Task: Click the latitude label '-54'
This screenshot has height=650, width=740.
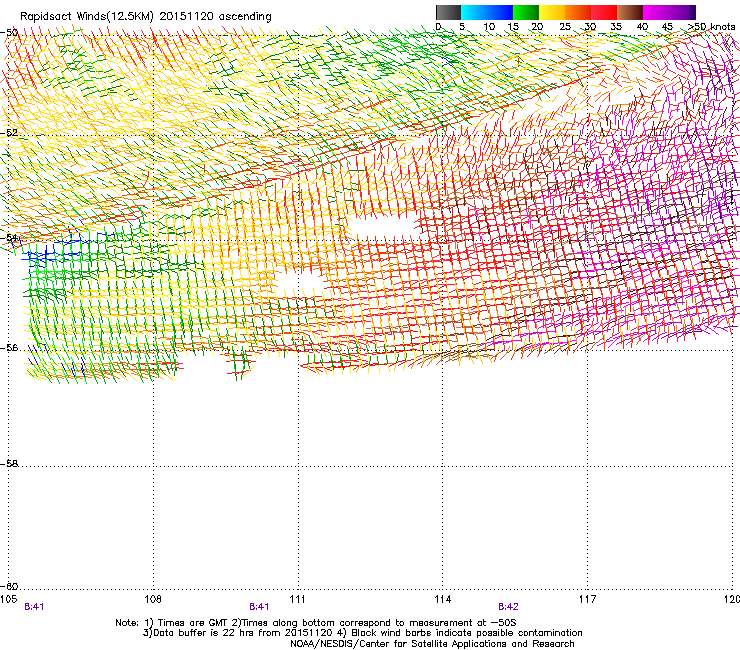Action: tap(9, 237)
